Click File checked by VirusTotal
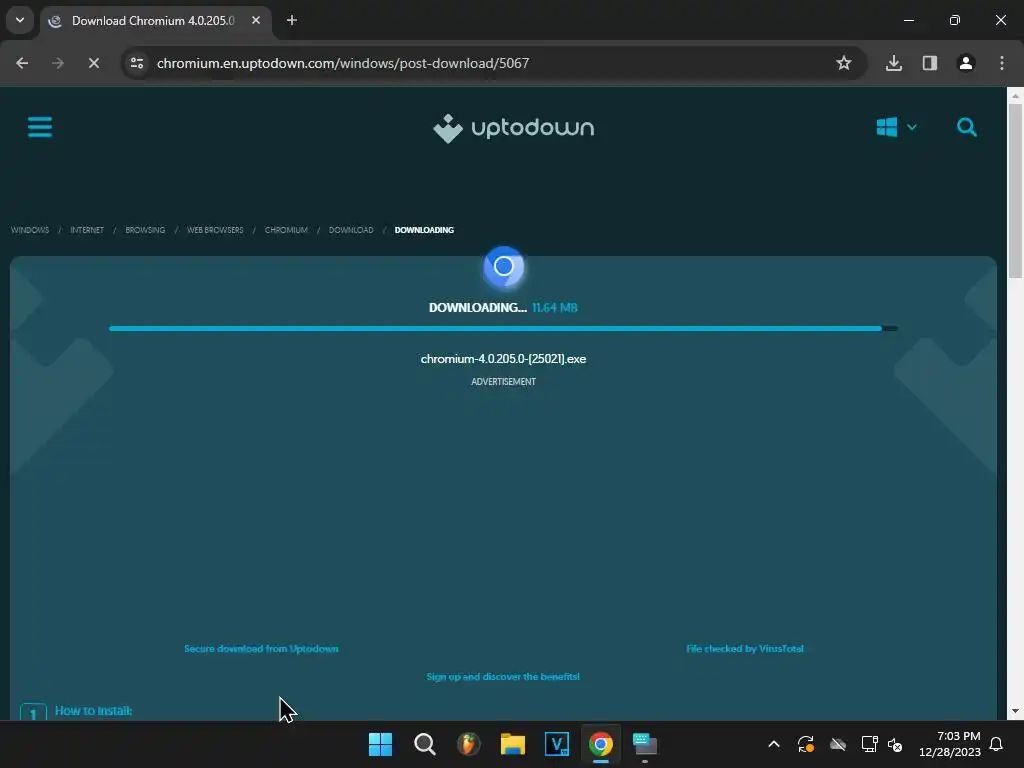This screenshot has height=768, width=1024. point(744,648)
